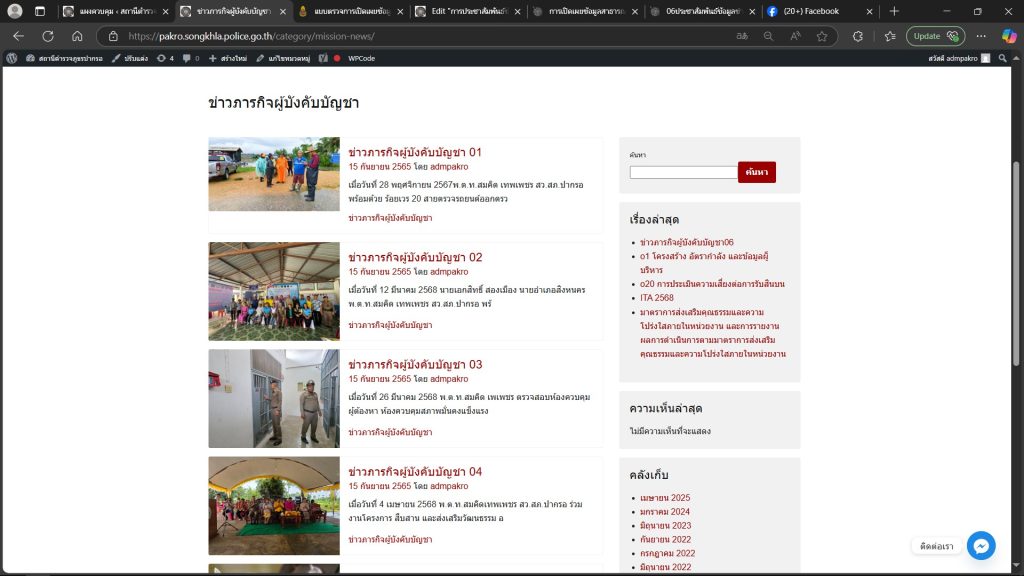
Task: Open article ข่าวภารกิจผู้บังคับบัญชา 02 title
Action: tap(415, 257)
